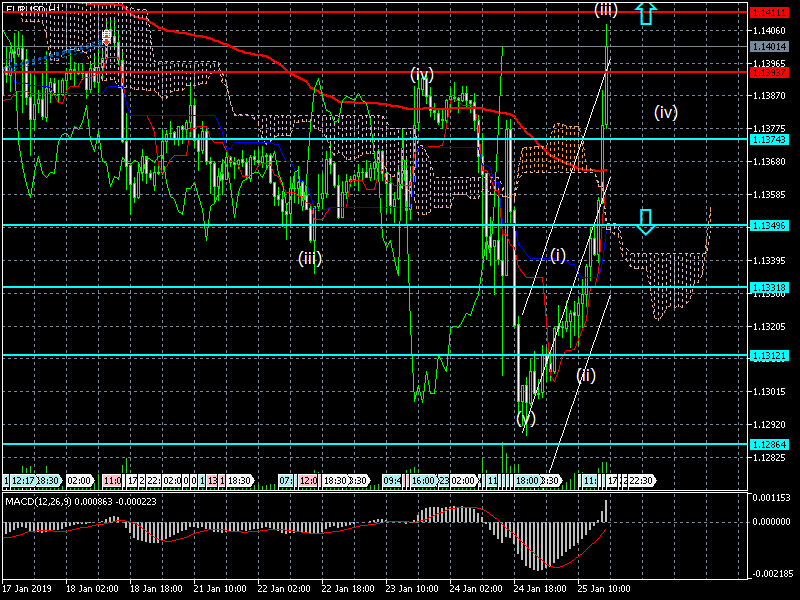Click the 1.13937 red price label
Viewport: 800px width, 600px height.
tap(770, 72)
